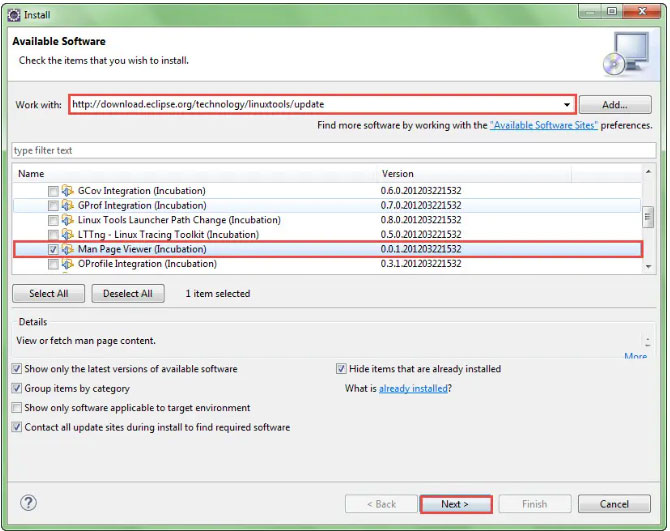Click the GProf Integration feature icon
Screen dimensions: 670x531
coord(68,205)
